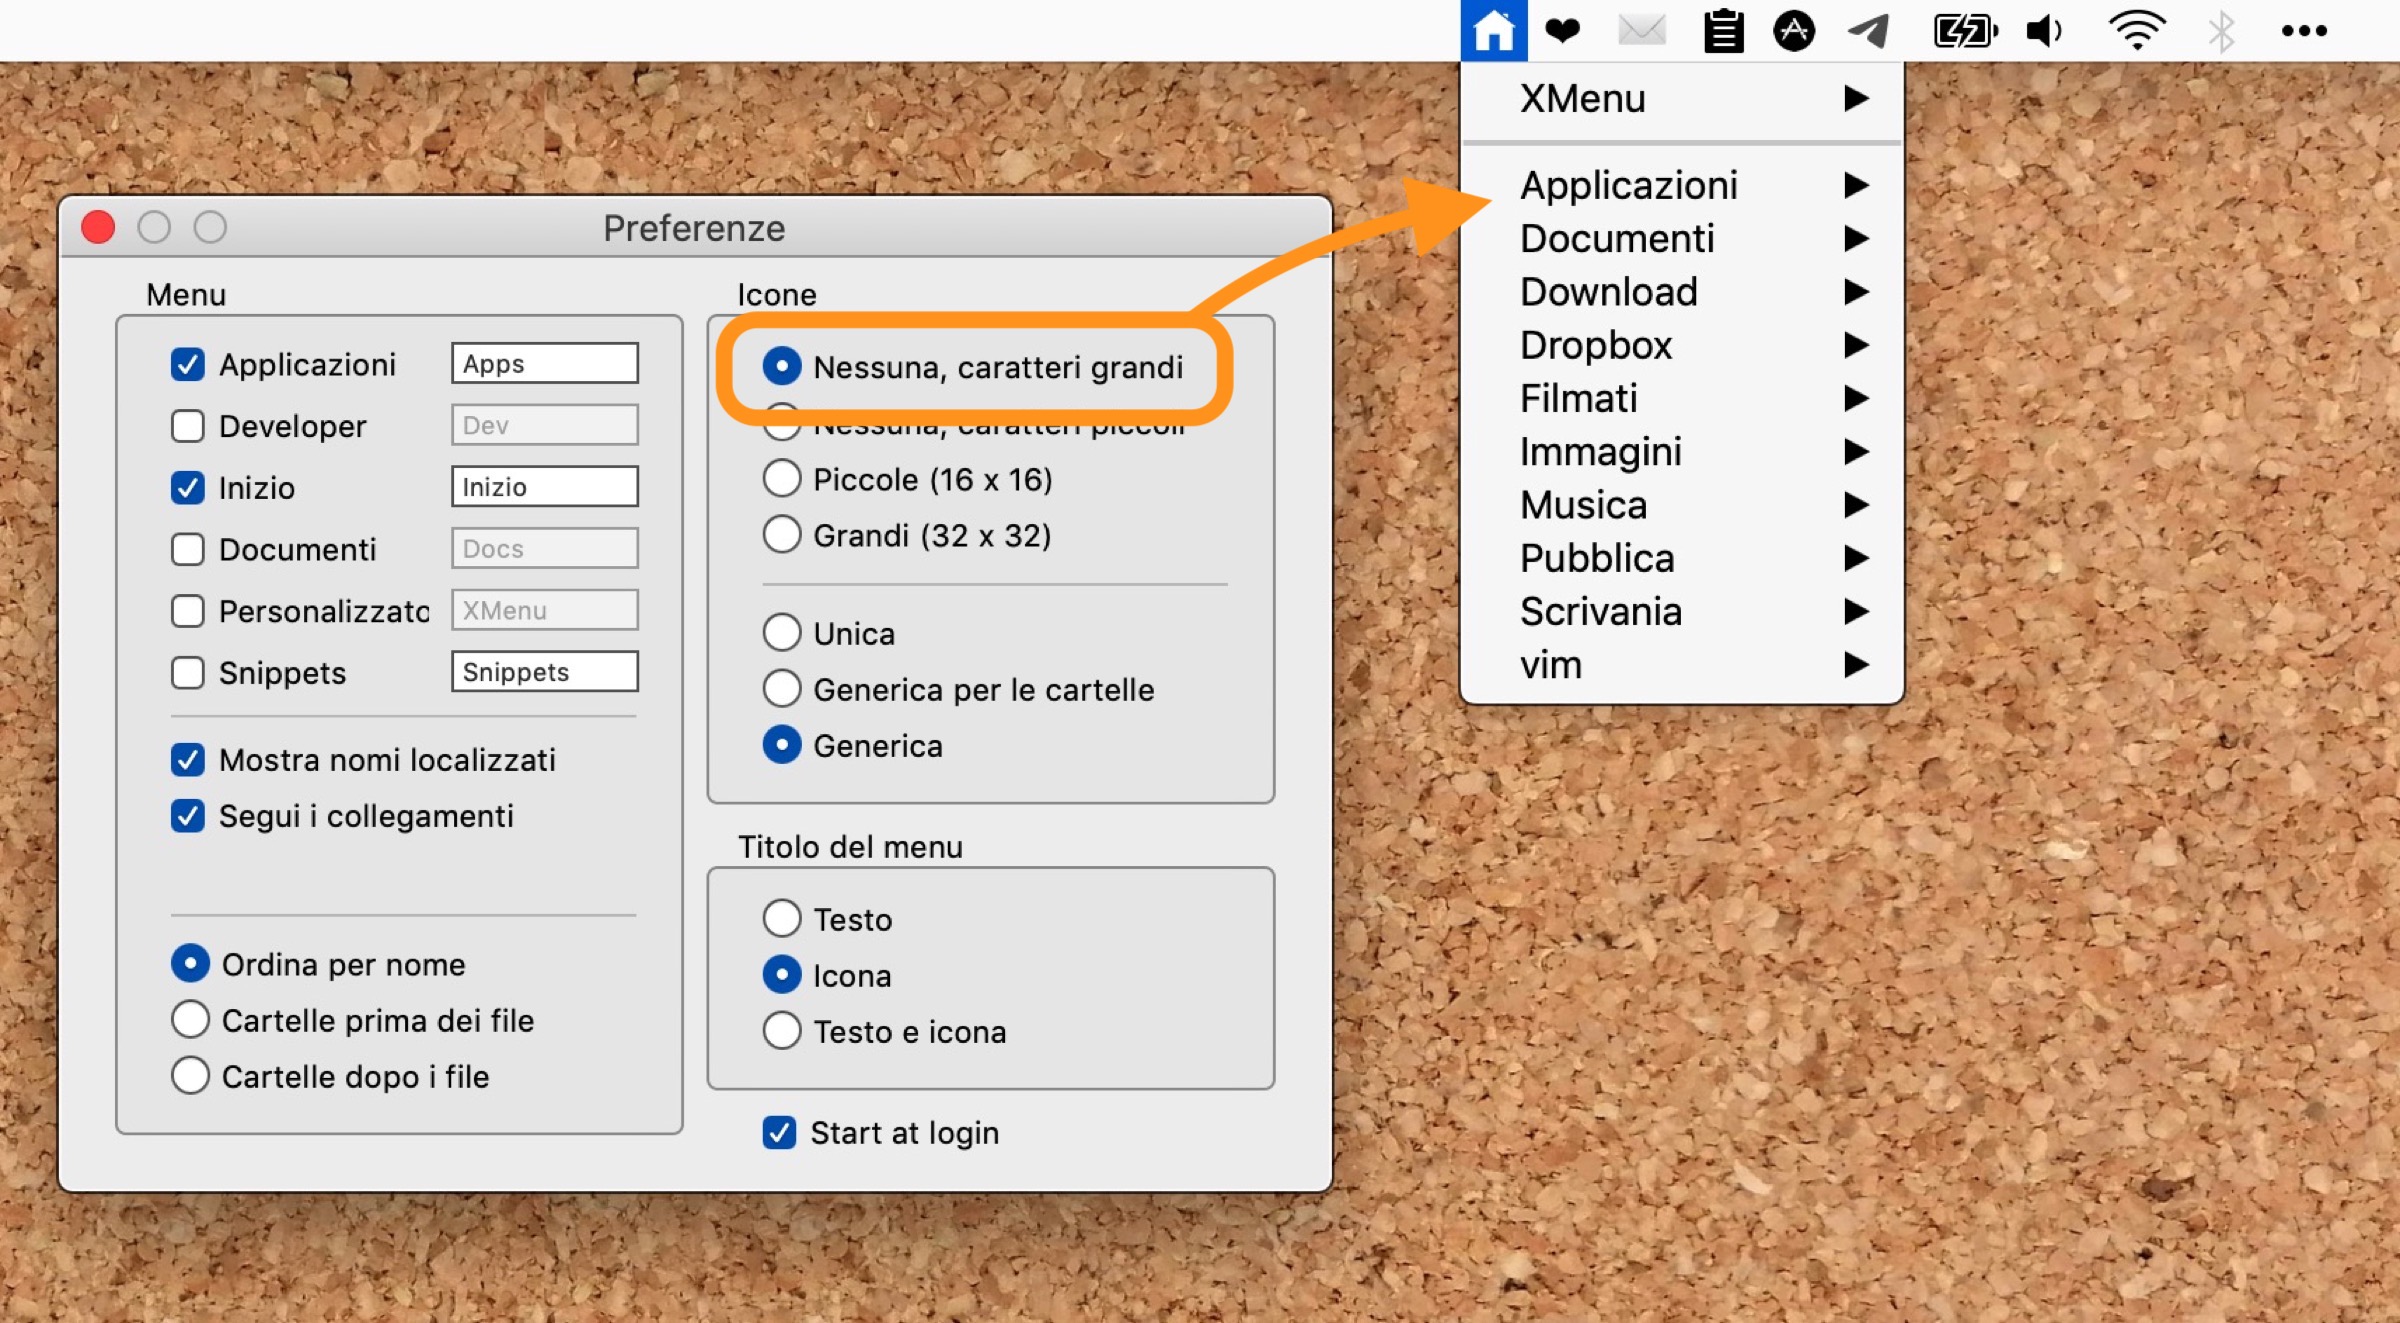Open the Scrivania menu item
The image size is (2400, 1323).
(1600, 612)
